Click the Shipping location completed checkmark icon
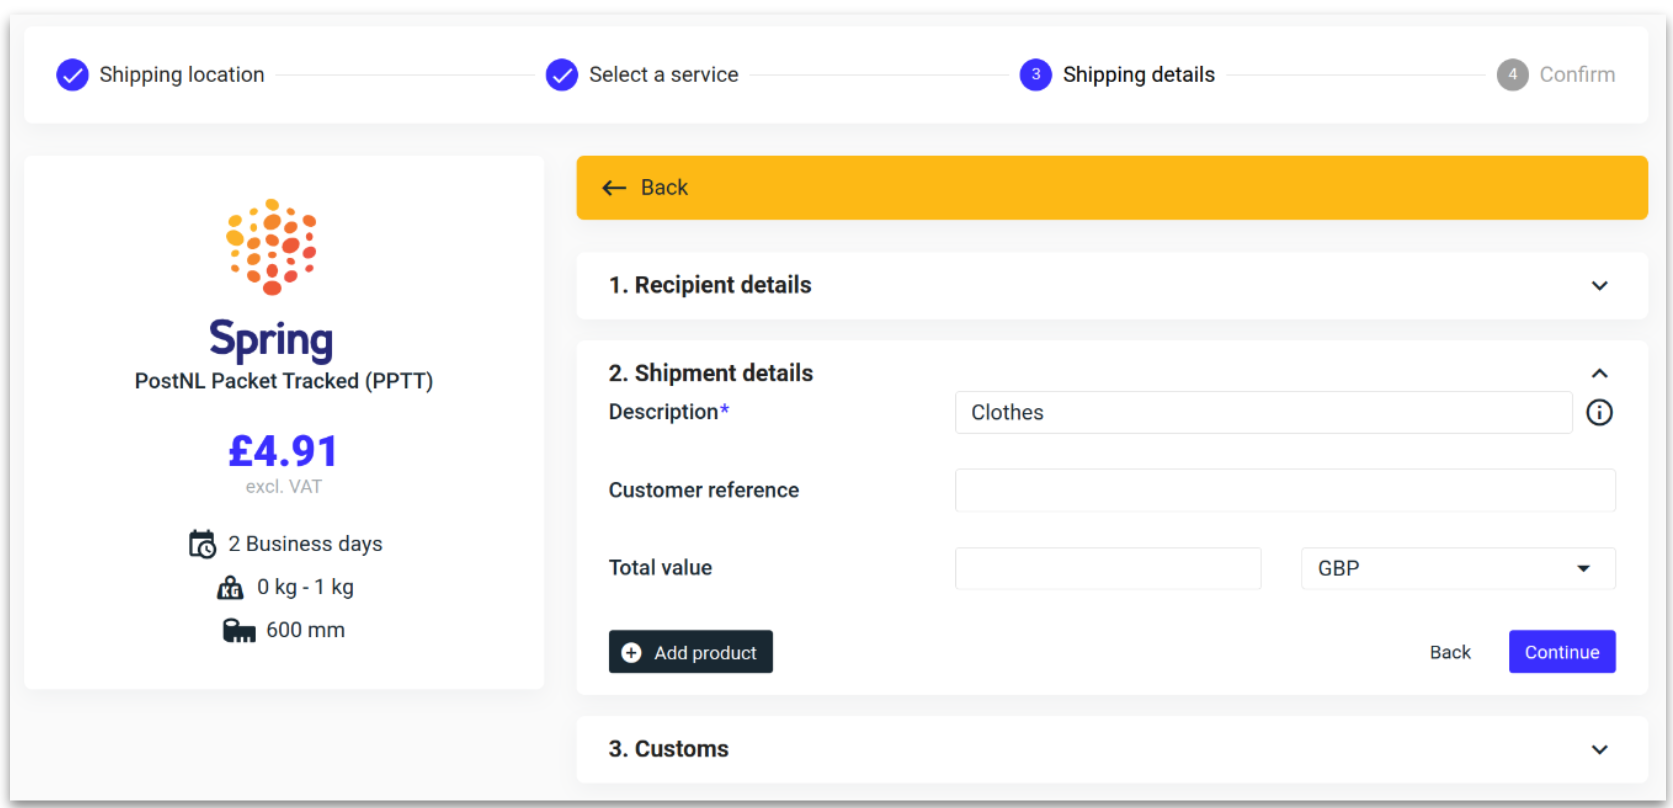The height and width of the screenshot is (808, 1673). coord(72,75)
